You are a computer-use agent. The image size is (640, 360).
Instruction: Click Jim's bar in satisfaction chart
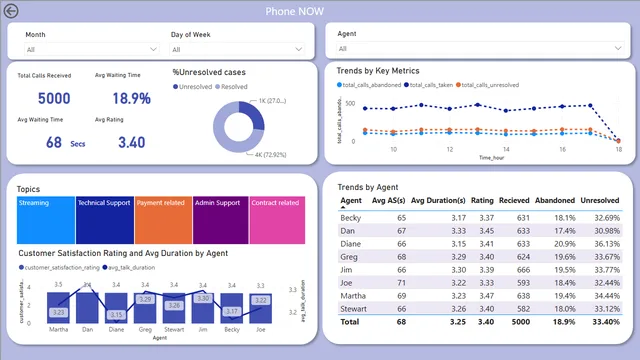[x=203, y=308]
